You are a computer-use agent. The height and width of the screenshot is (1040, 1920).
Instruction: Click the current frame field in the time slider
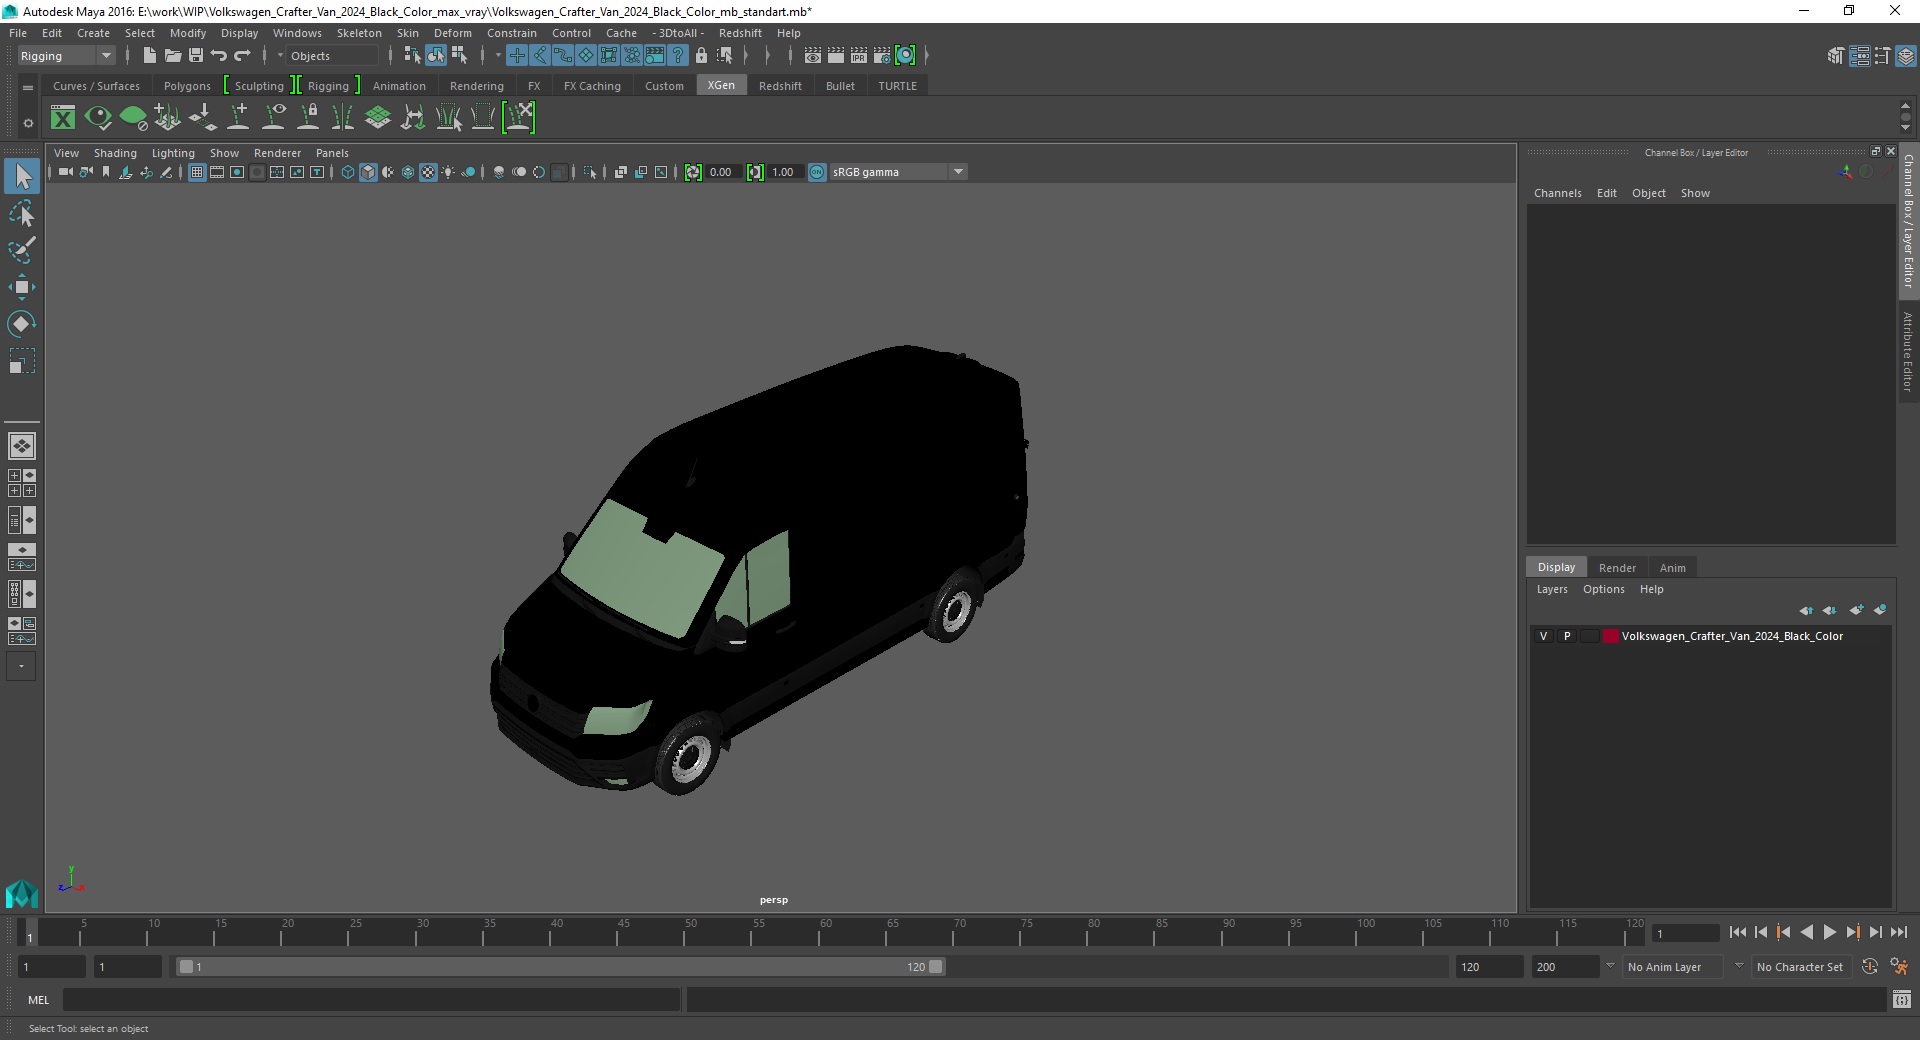coord(1686,933)
